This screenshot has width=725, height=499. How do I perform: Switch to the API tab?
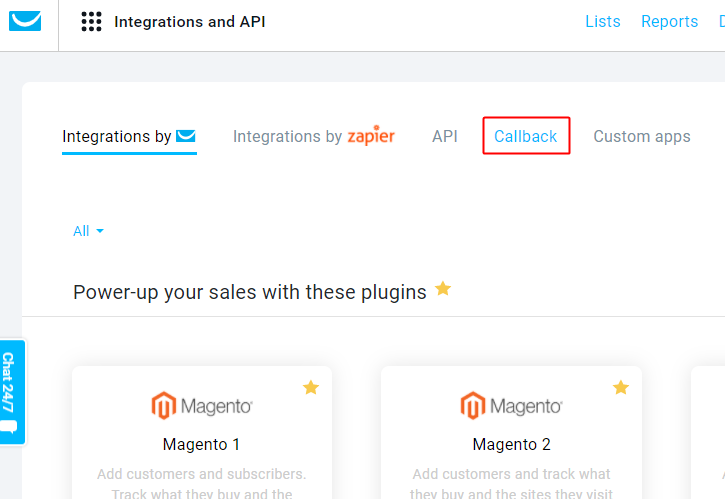click(445, 136)
